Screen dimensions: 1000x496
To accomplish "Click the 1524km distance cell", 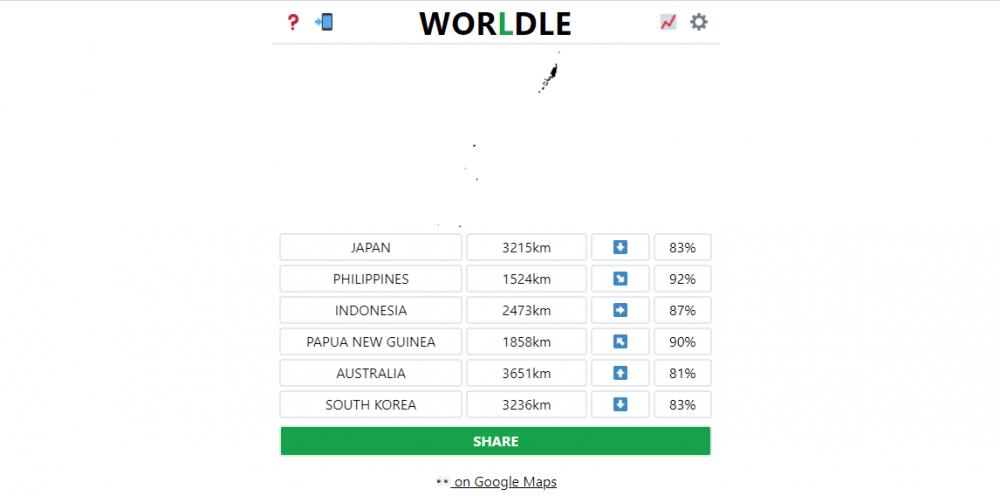I will point(526,279).
